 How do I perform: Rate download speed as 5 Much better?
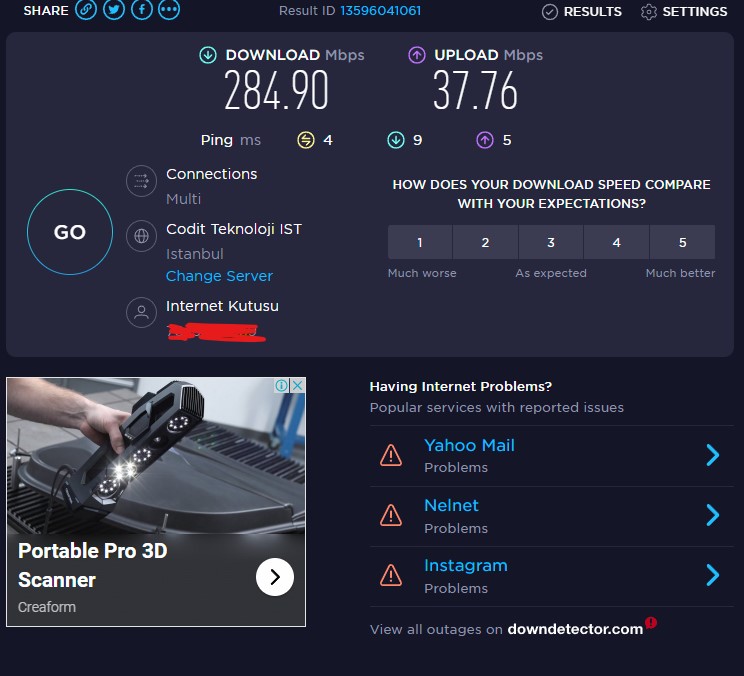click(682, 242)
